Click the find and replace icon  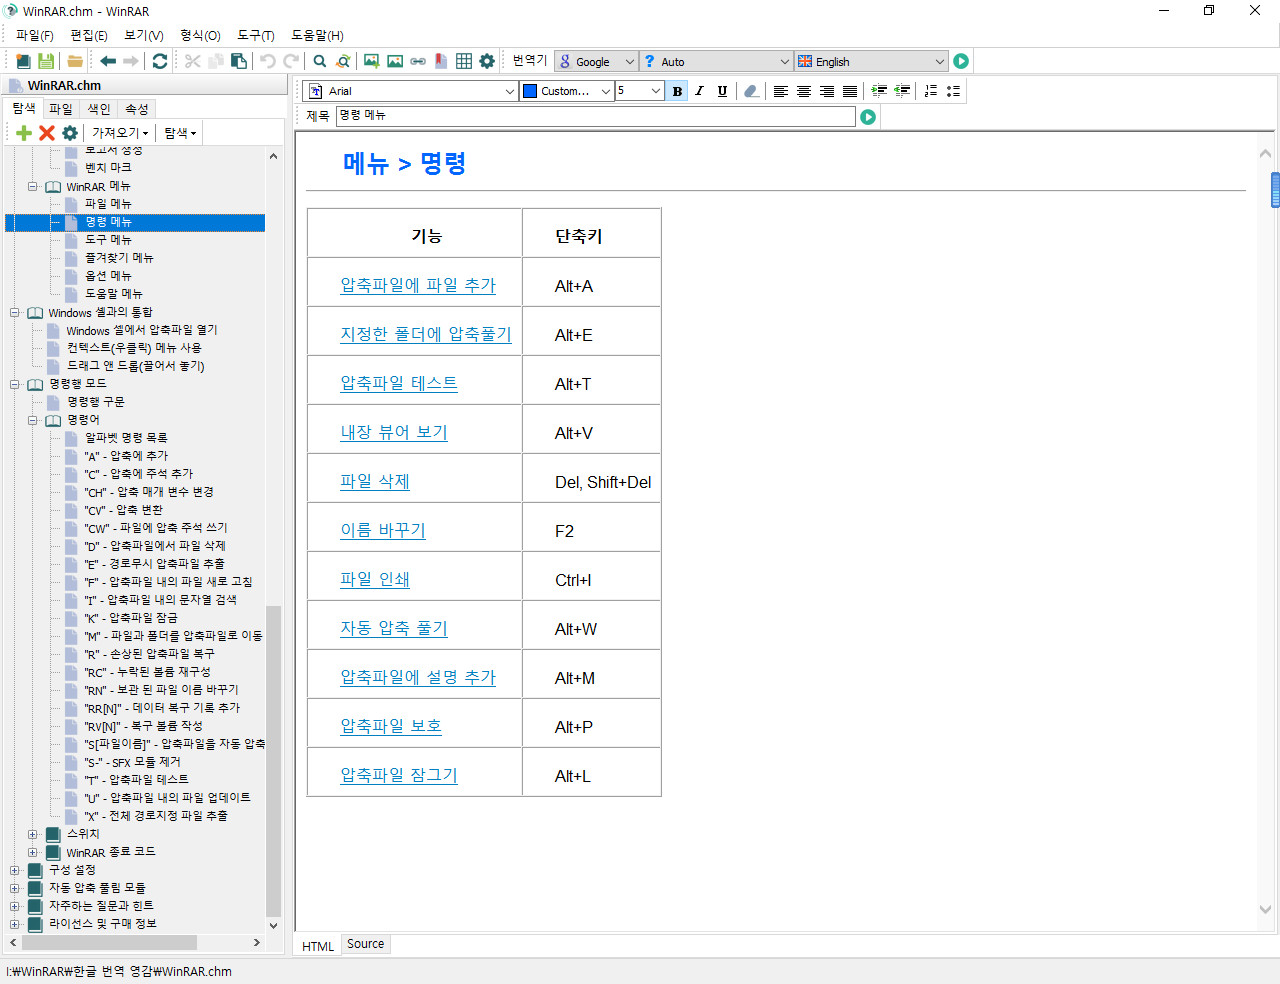point(343,61)
